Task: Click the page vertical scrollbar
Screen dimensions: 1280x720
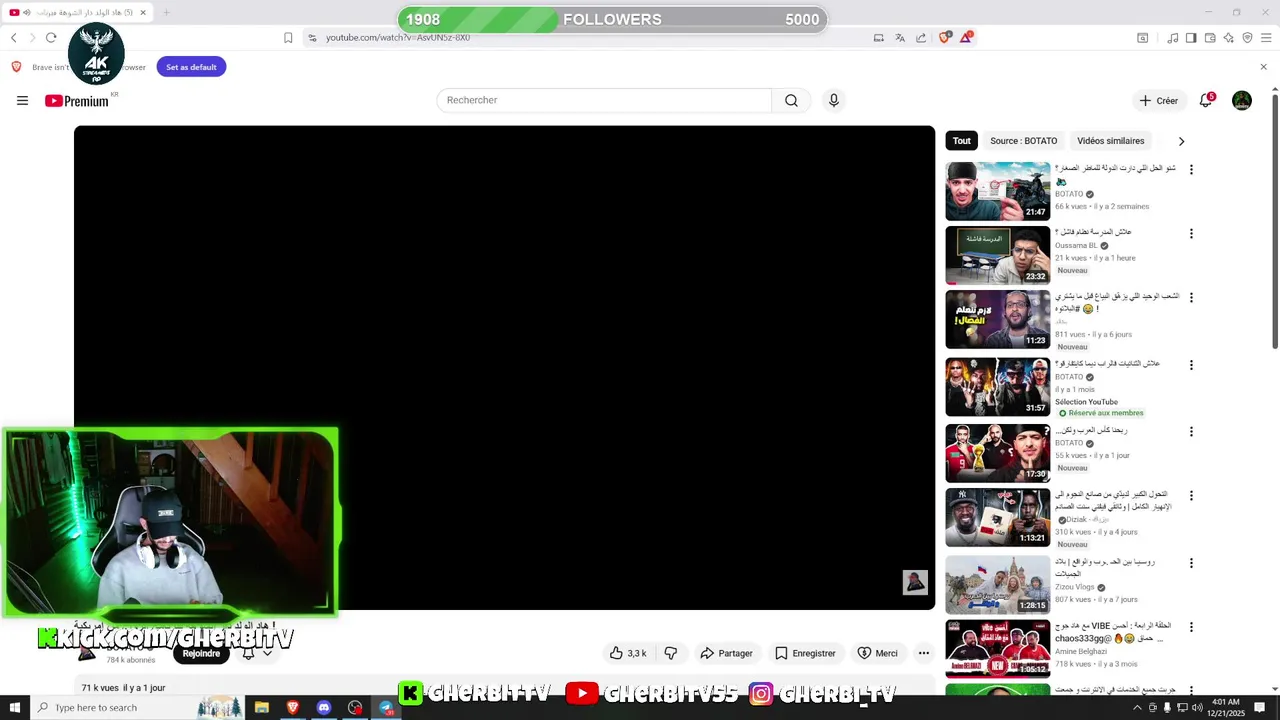Action: pyautogui.click(x=1275, y=220)
